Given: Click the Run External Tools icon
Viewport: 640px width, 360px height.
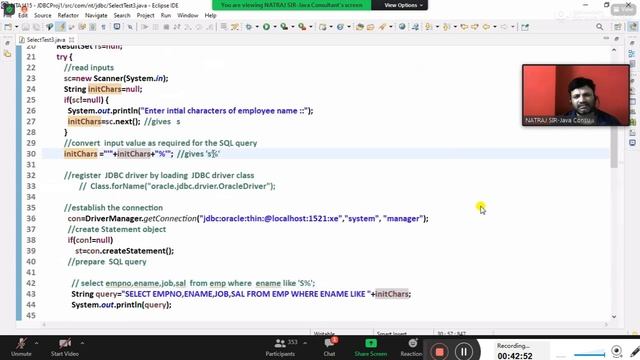Looking at the screenshot, I should click(x=302, y=27).
